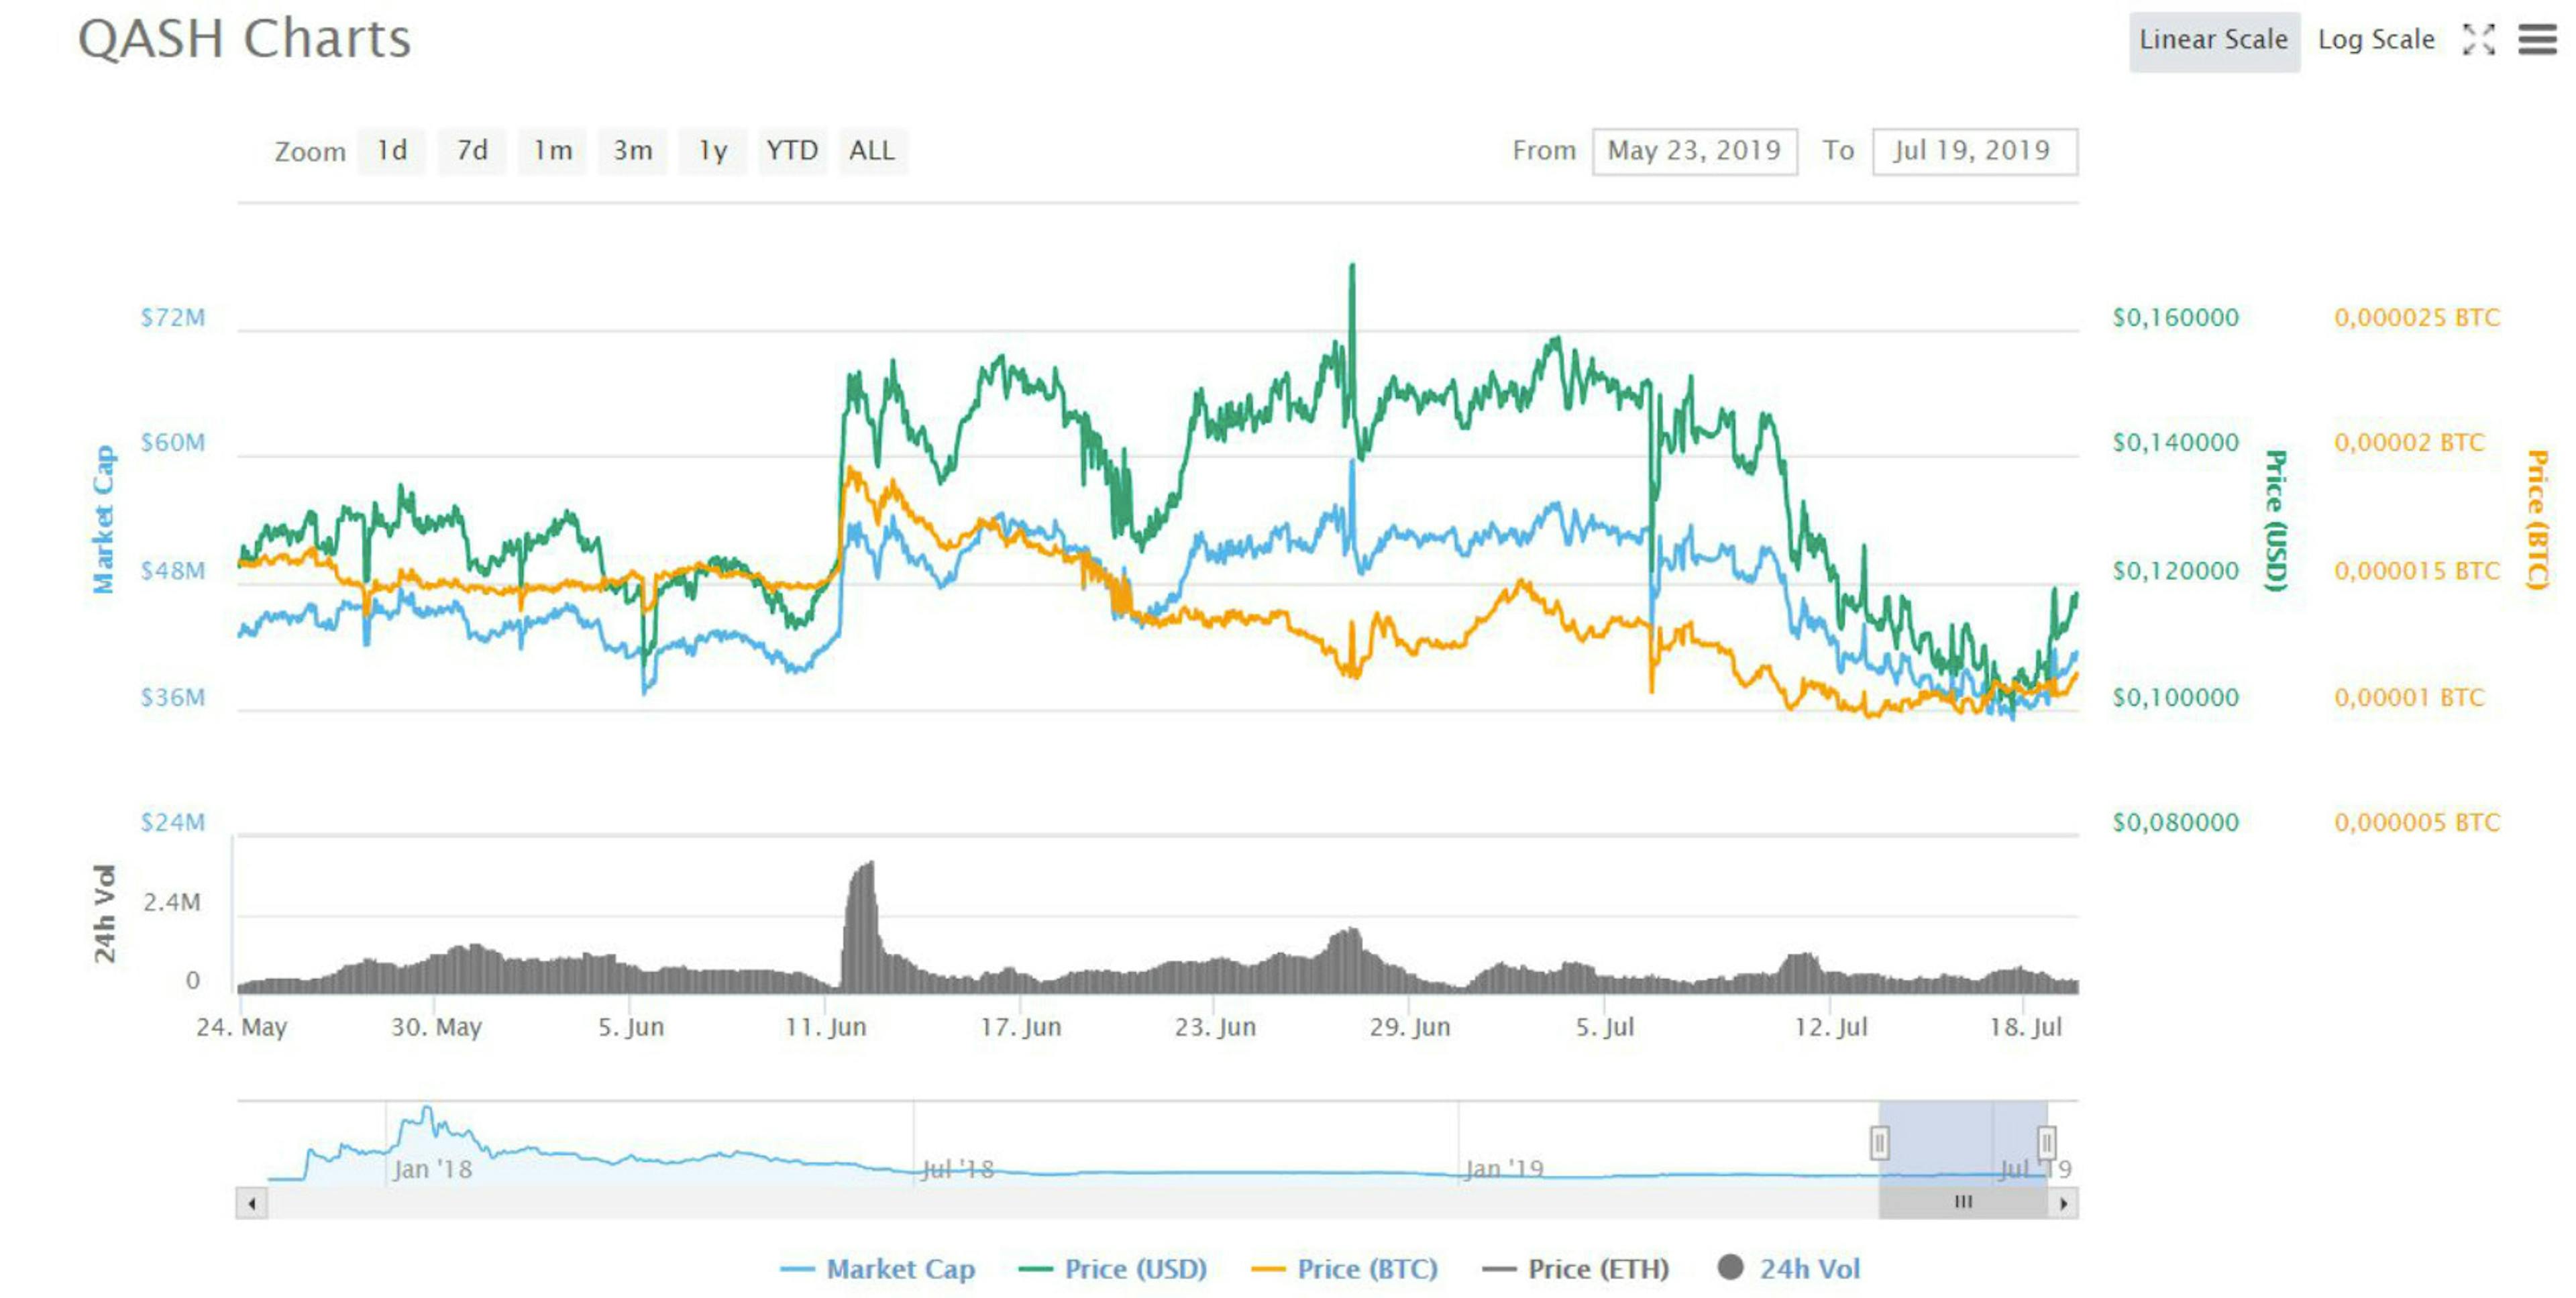Click the $36M market cap label
2576x1298 pixels.
coord(172,697)
